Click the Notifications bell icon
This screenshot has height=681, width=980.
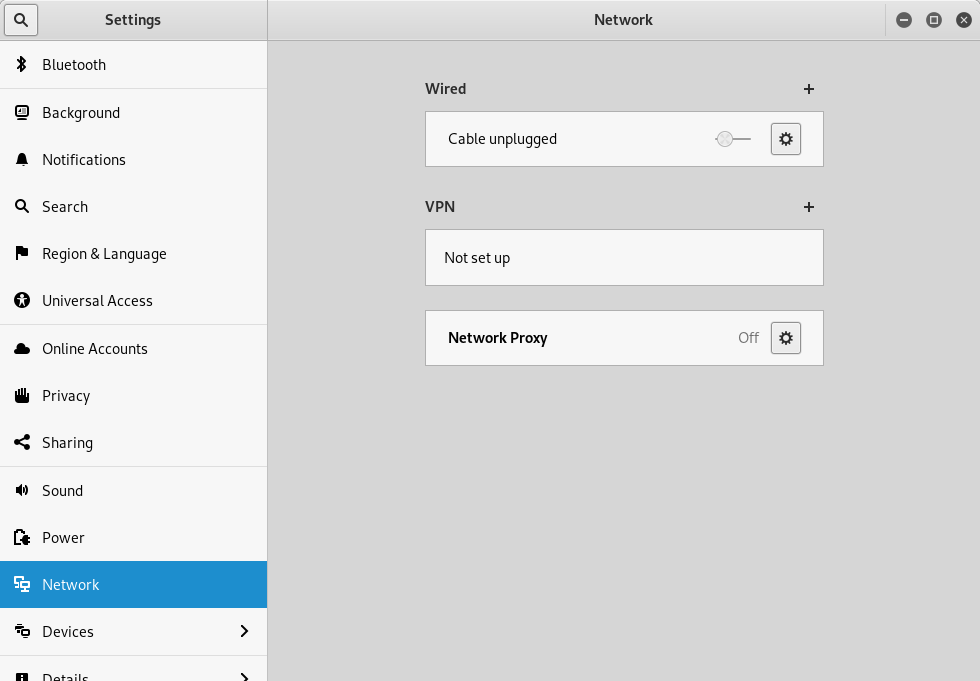tap(22, 160)
